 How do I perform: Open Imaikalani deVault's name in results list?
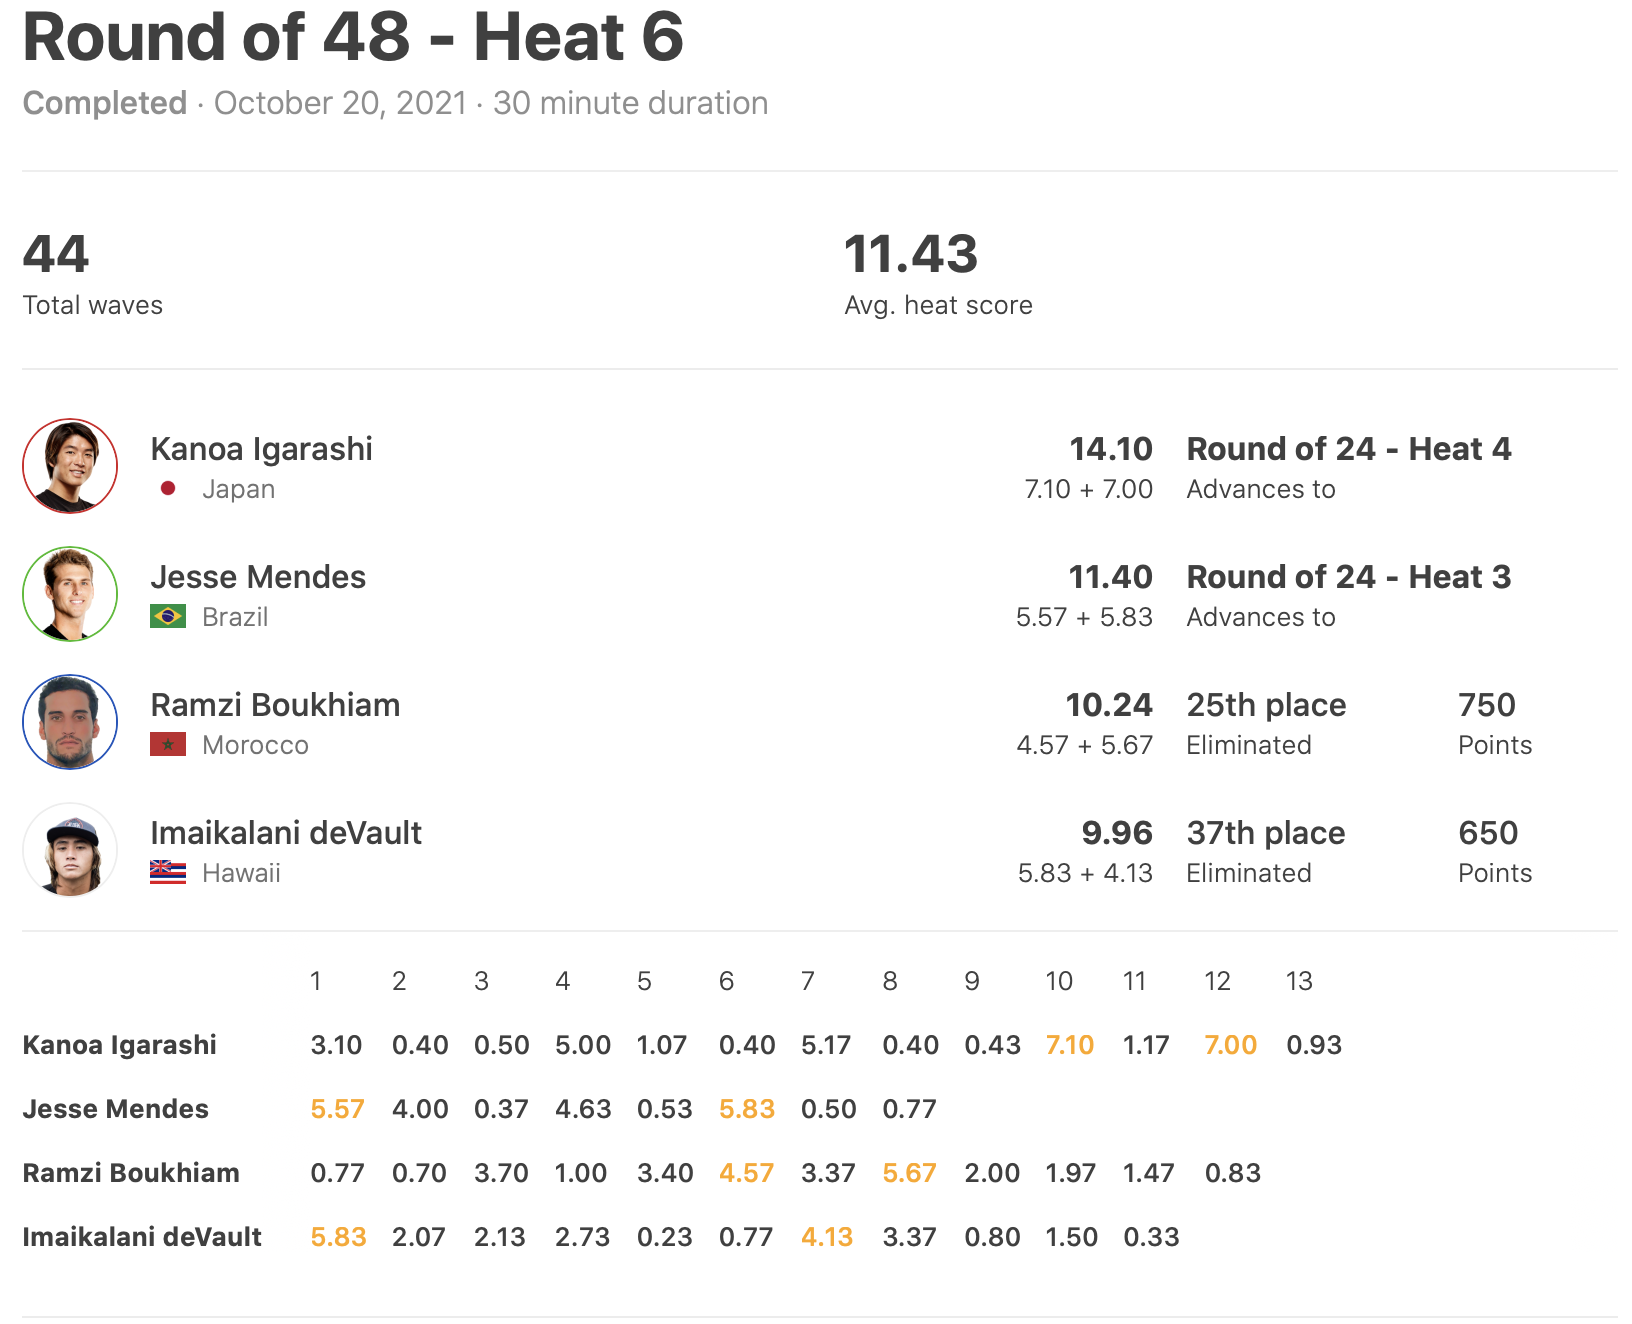point(286,833)
